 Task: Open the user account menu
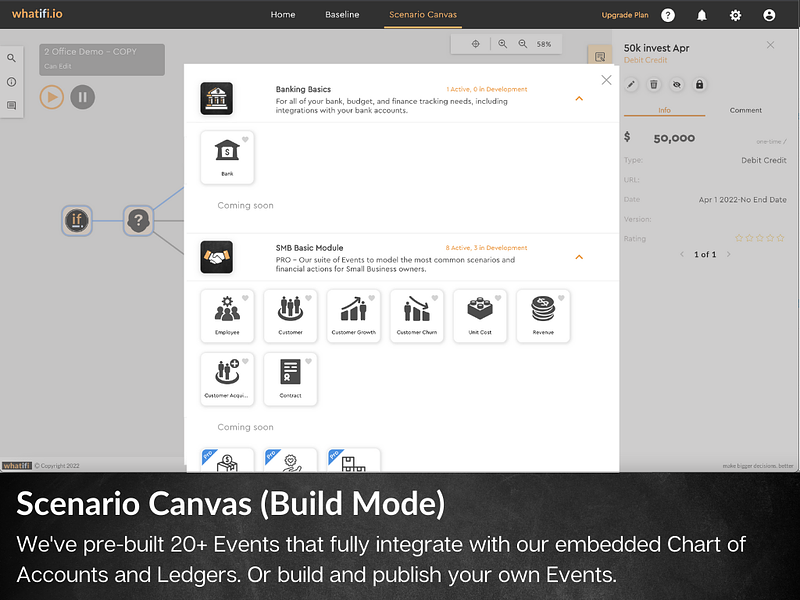click(769, 15)
